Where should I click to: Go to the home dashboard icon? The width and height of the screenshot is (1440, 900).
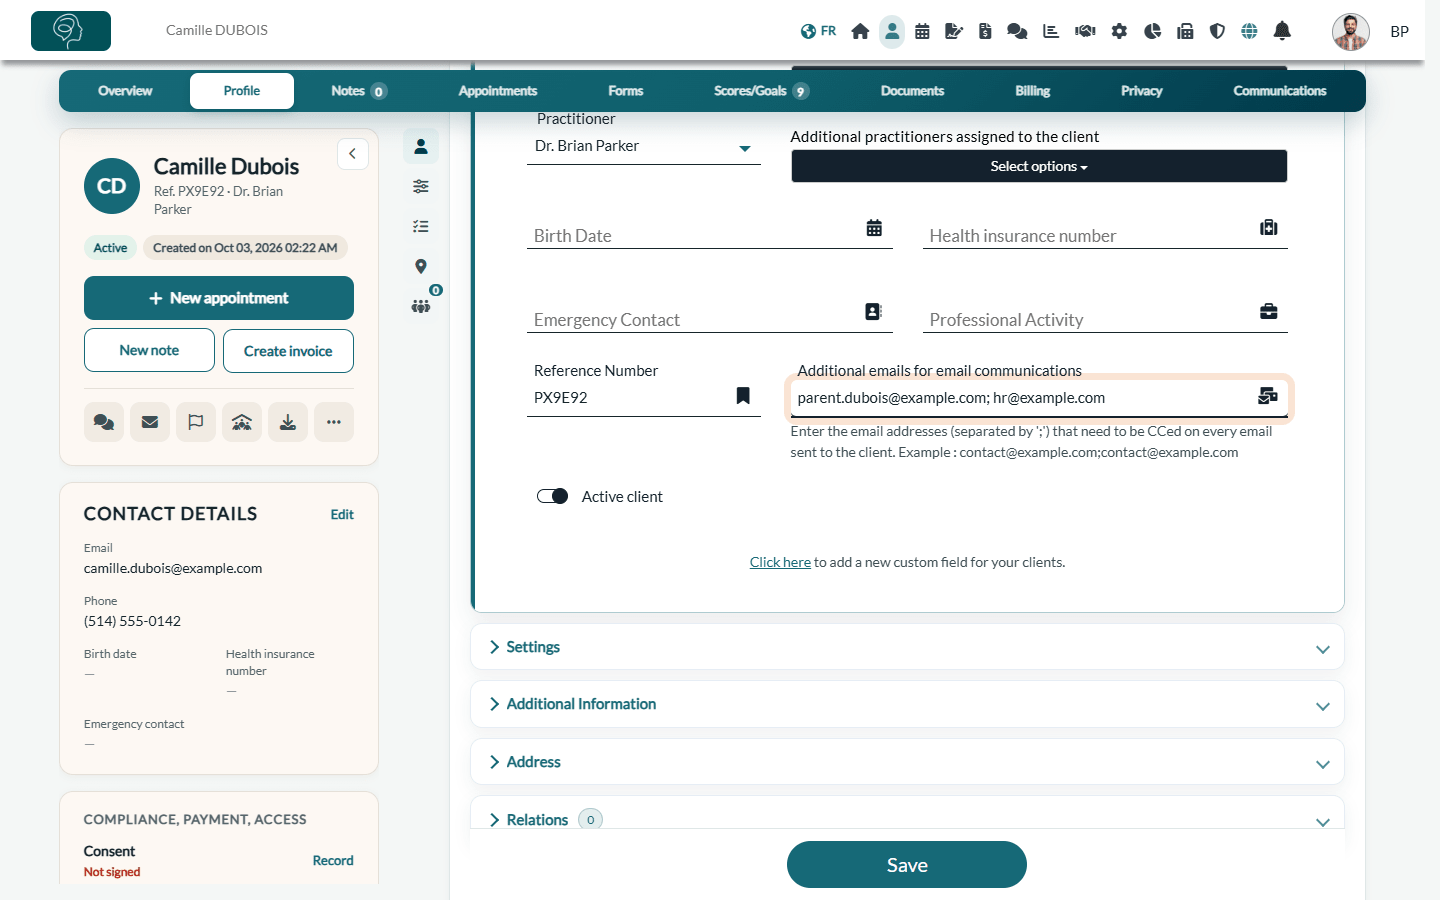click(860, 31)
